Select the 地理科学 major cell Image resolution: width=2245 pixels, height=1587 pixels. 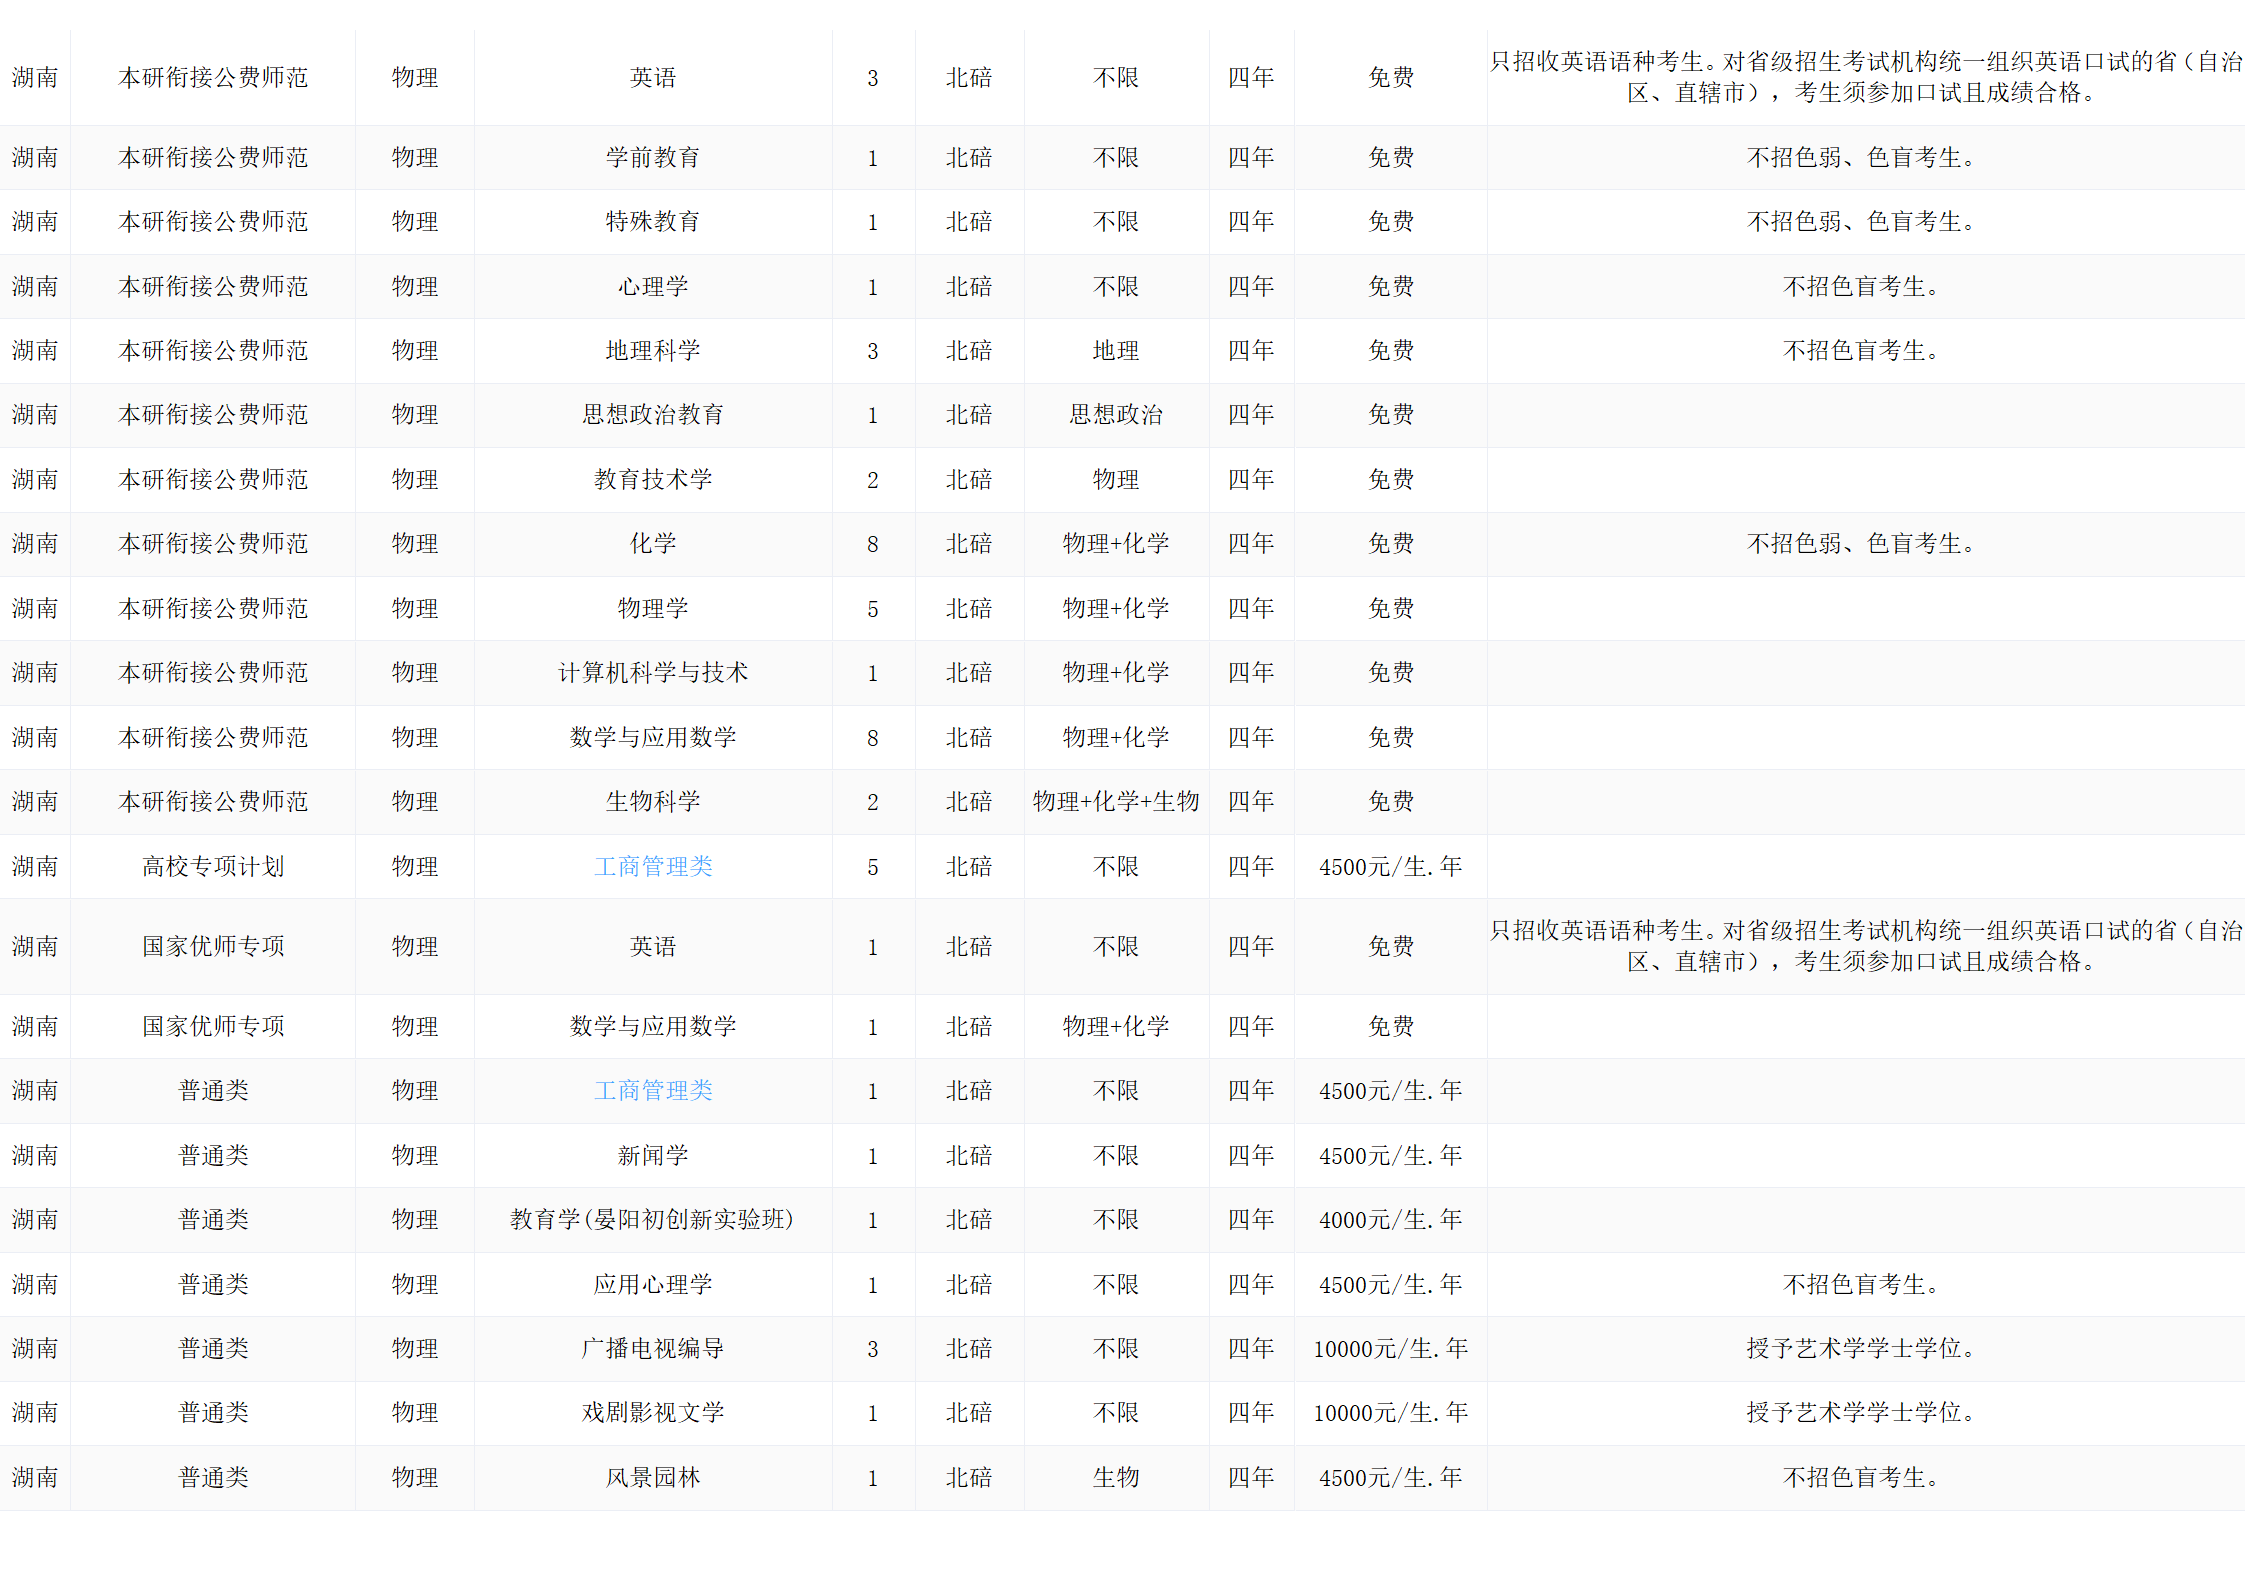[x=653, y=350]
